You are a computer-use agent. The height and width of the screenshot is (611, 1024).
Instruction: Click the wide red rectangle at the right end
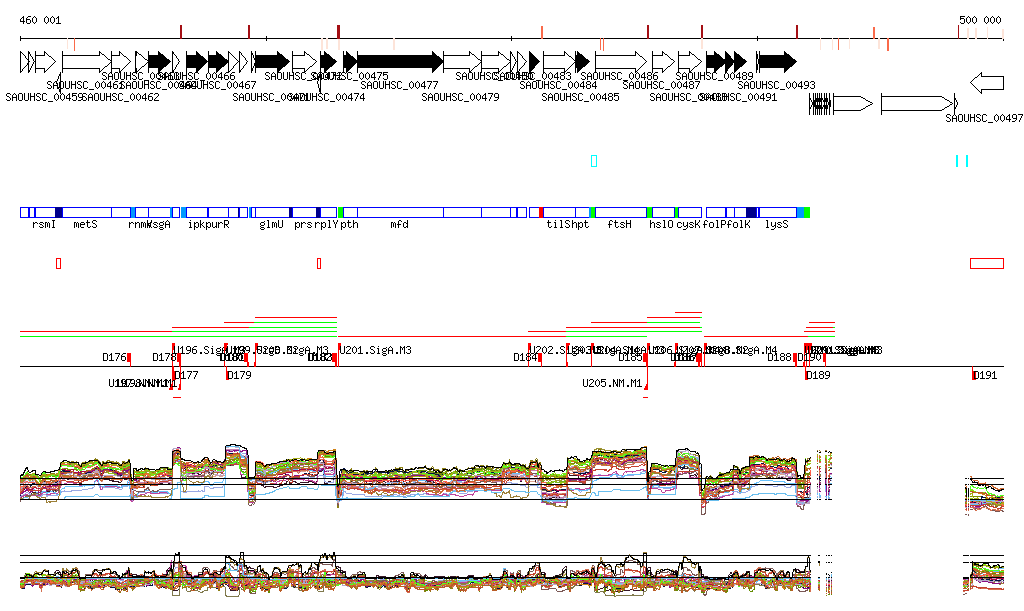(x=987, y=263)
